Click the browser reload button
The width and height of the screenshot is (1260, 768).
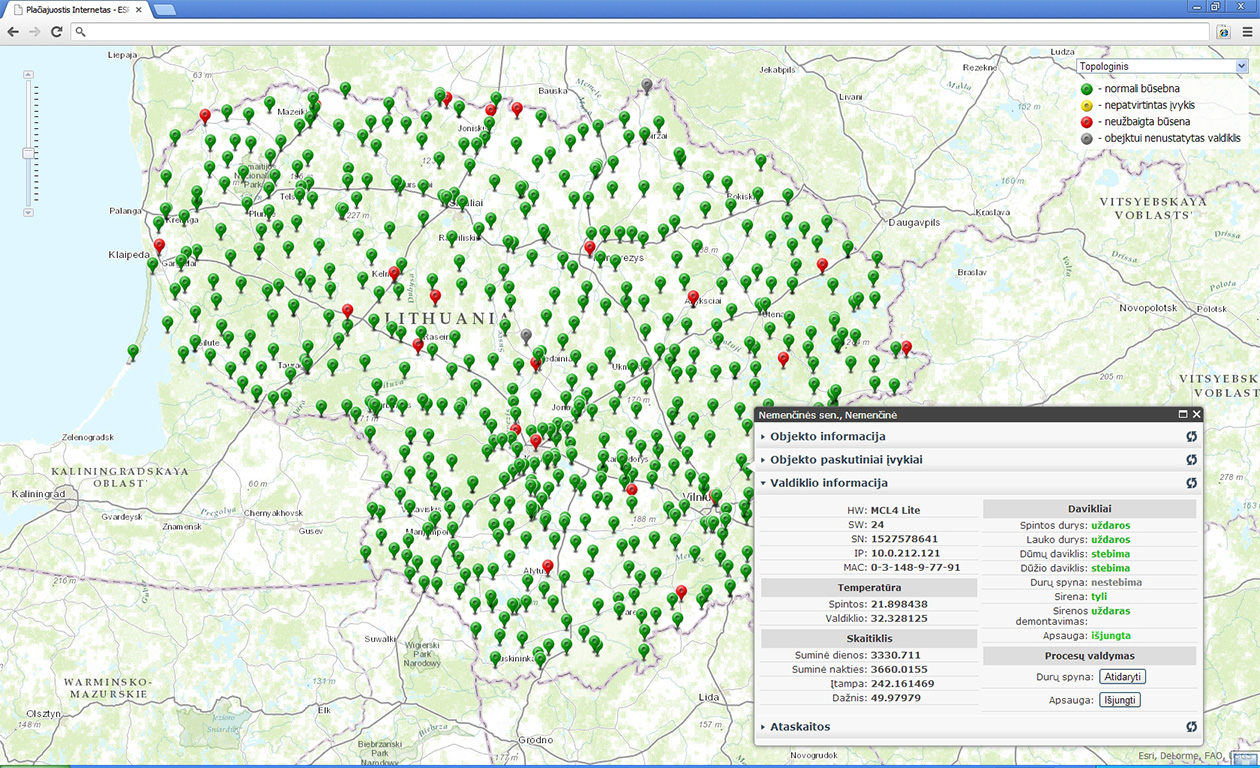57,32
